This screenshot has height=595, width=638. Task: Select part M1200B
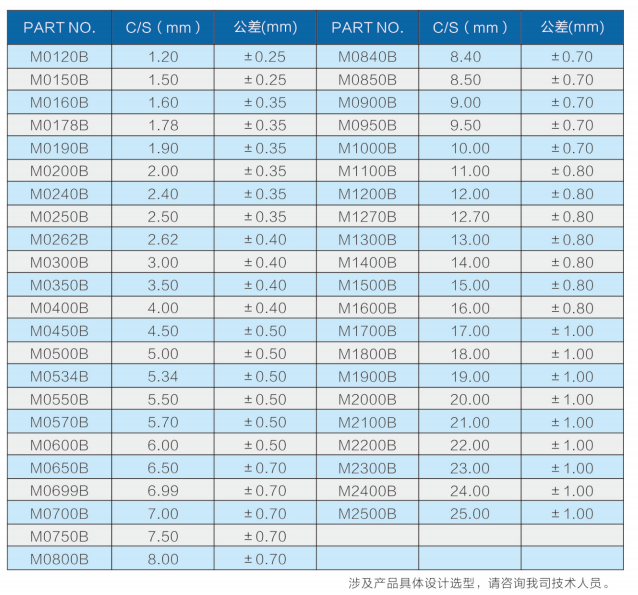pyautogui.click(x=367, y=194)
